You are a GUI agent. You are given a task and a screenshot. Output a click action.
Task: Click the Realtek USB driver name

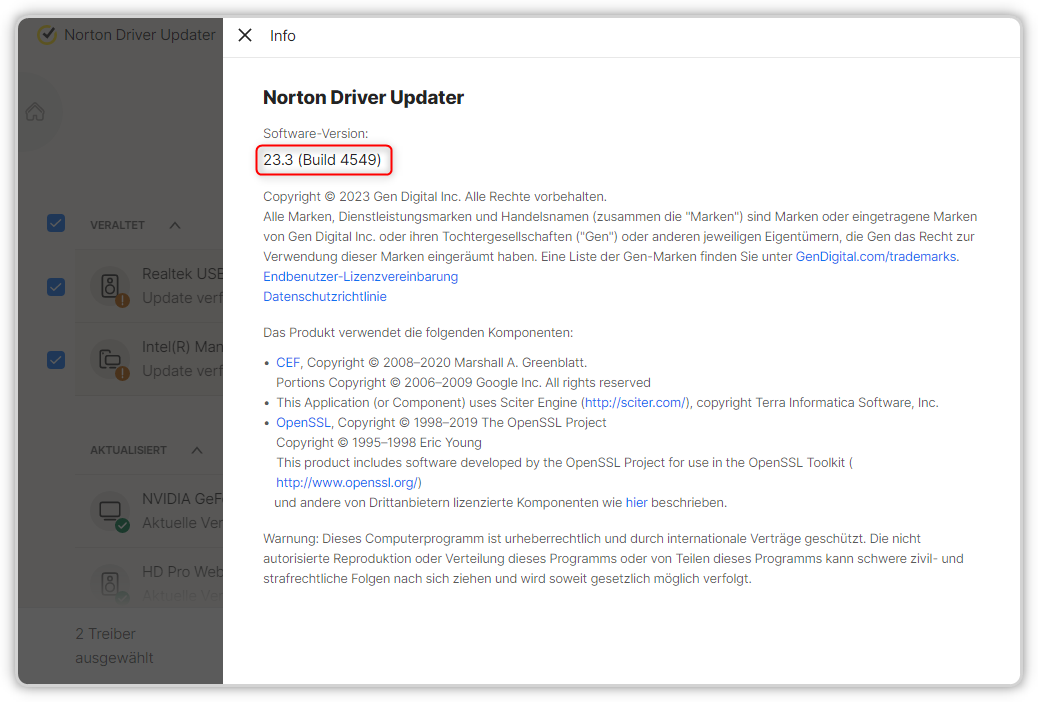point(183,274)
